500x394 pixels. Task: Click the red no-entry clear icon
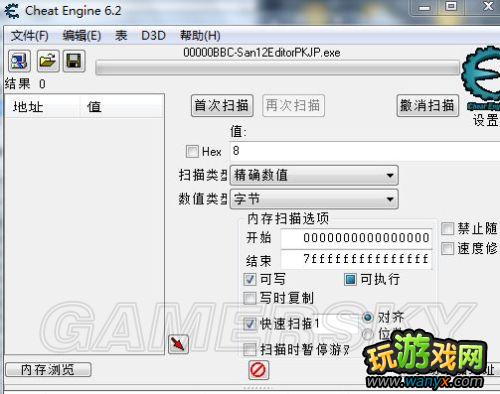[258, 370]
